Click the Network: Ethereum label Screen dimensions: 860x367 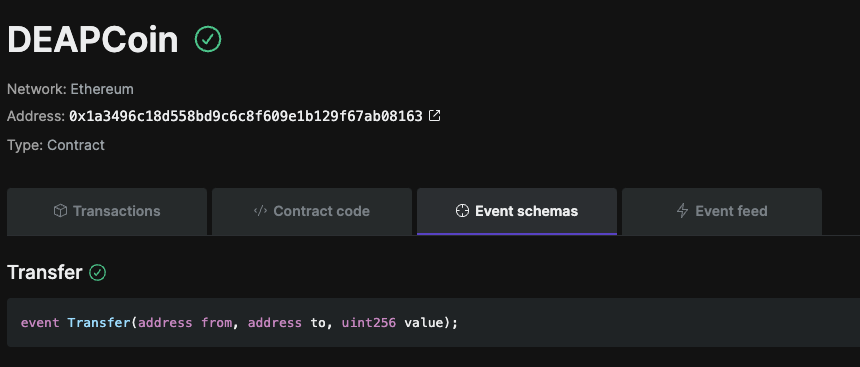click(x=70, y=89)
